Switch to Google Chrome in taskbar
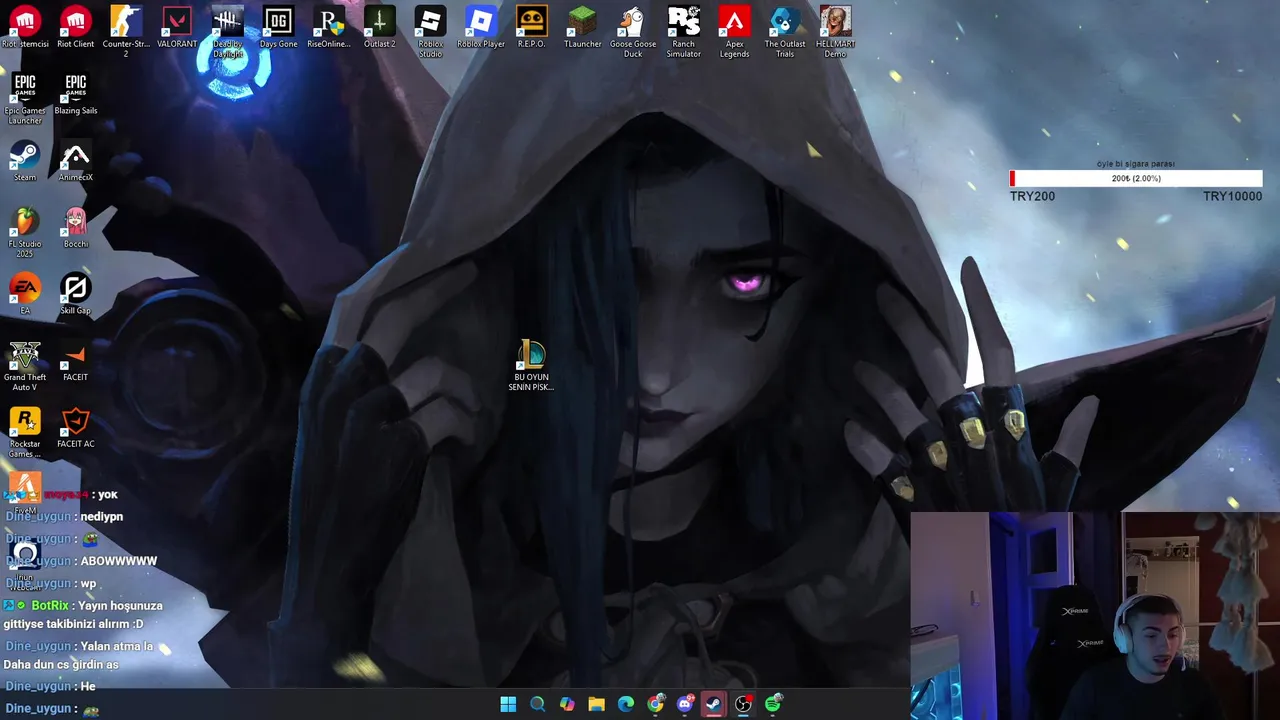Viewport: 1280px width, 720px height. coord(655,704)
